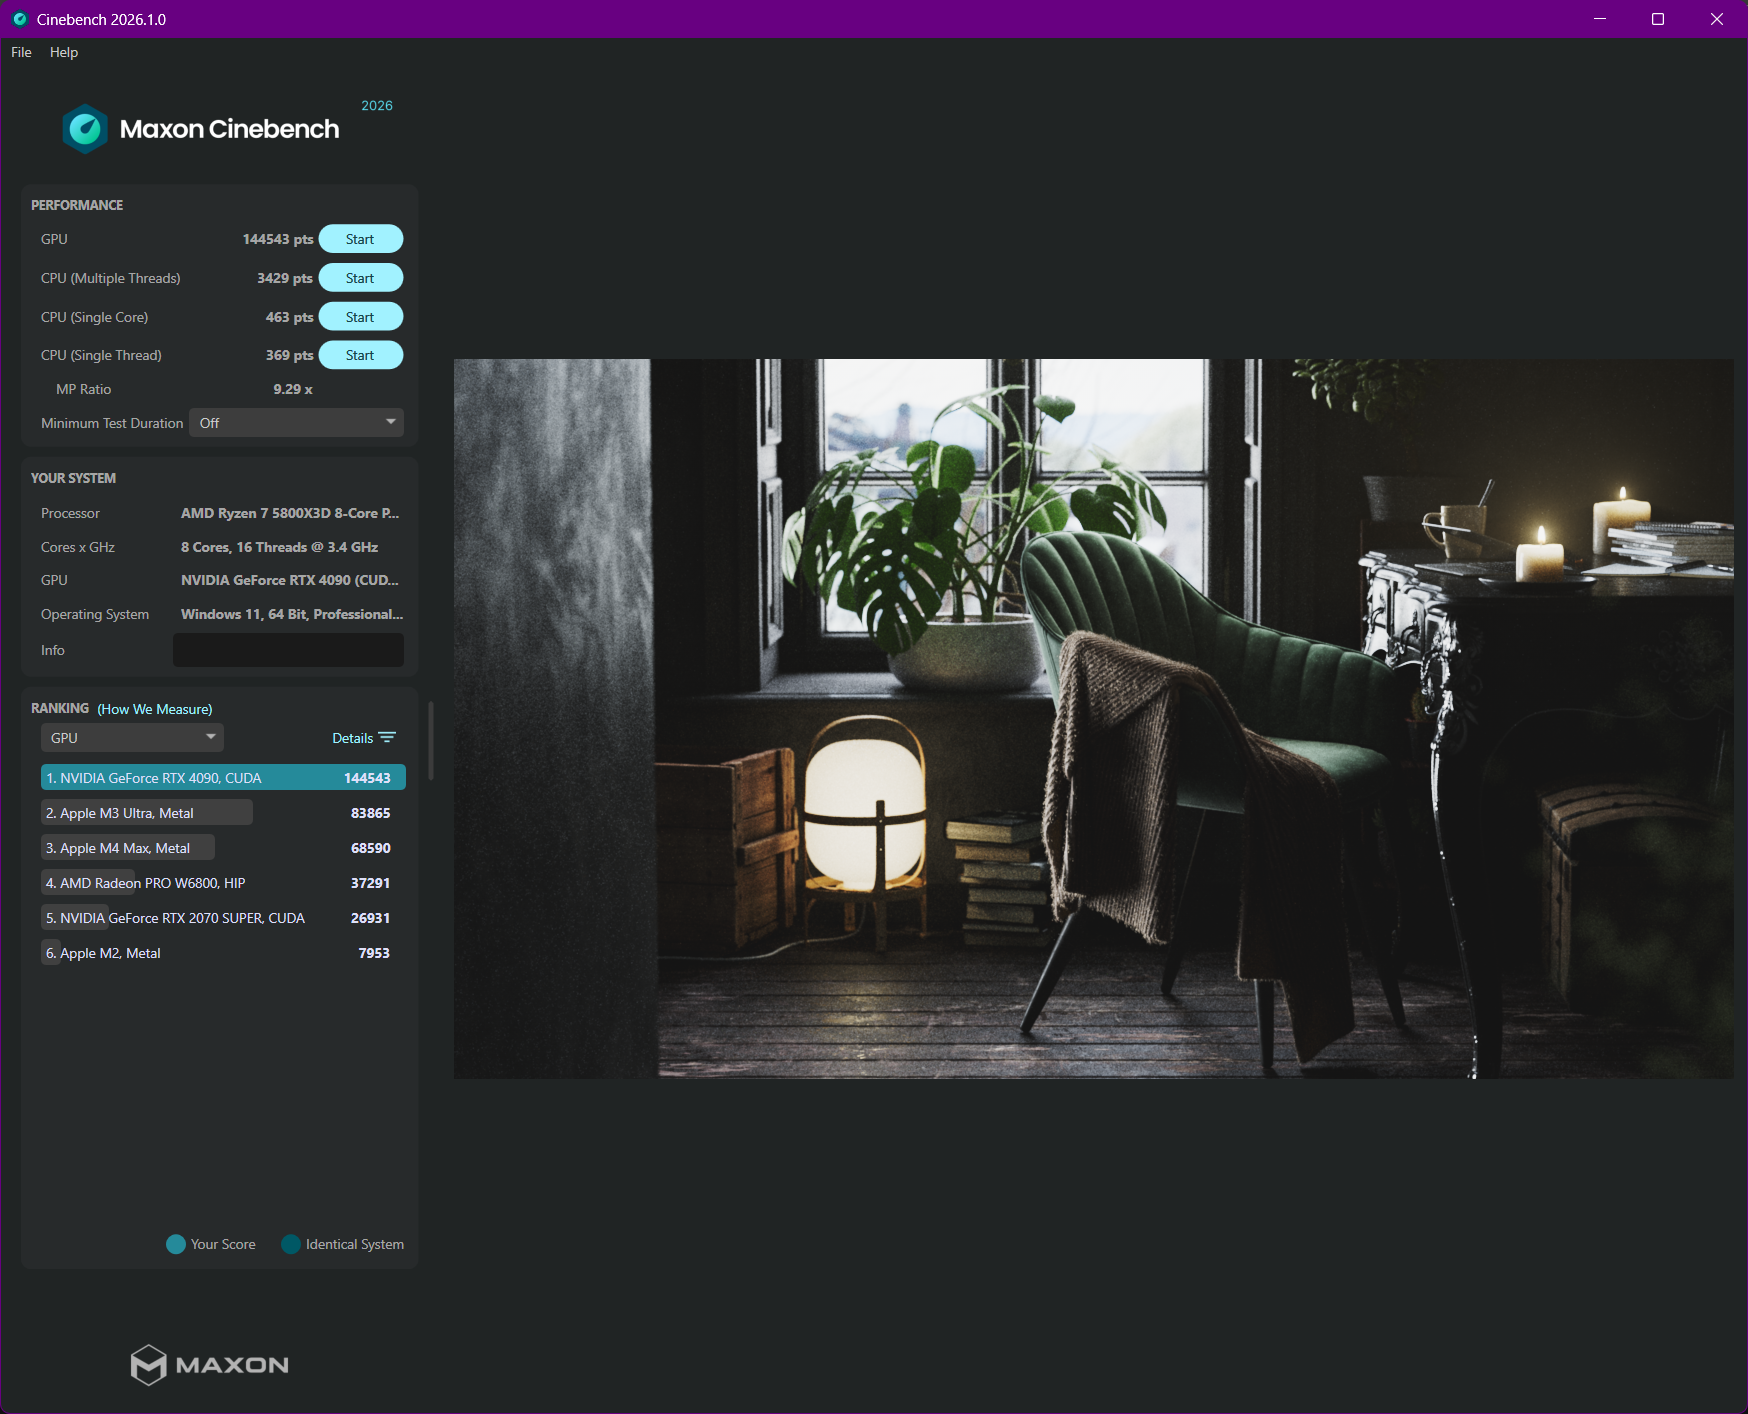Open the File menu

pos(21,52)
